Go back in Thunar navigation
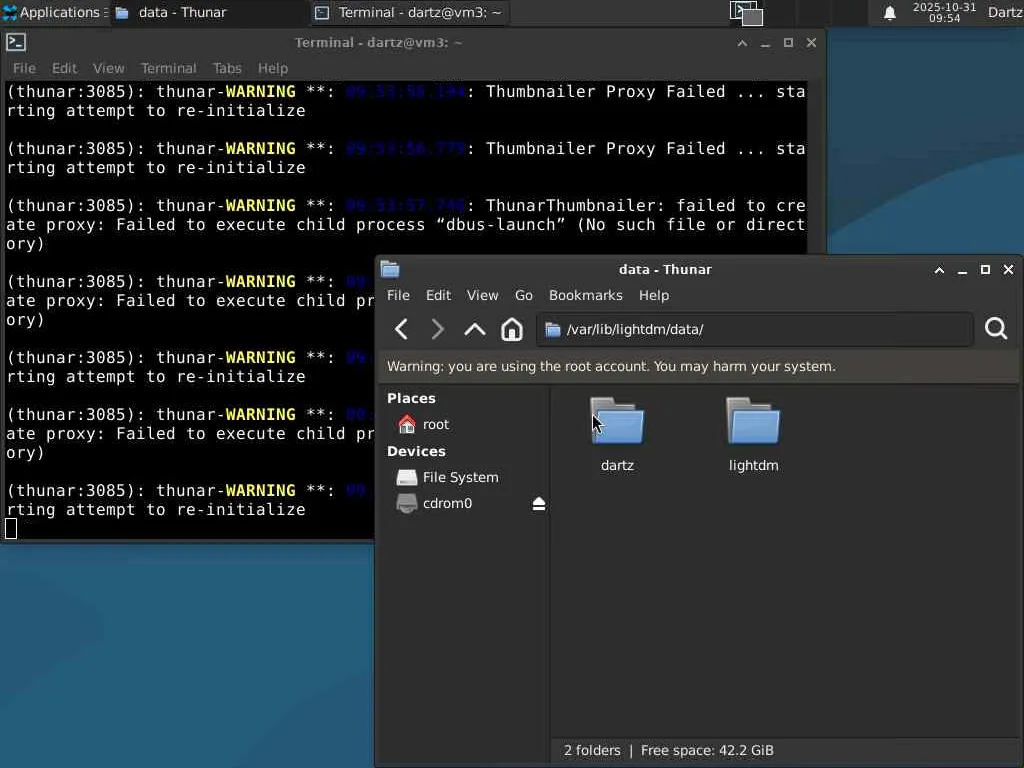This screenshot has height=768, width=1024. [402, 329]
